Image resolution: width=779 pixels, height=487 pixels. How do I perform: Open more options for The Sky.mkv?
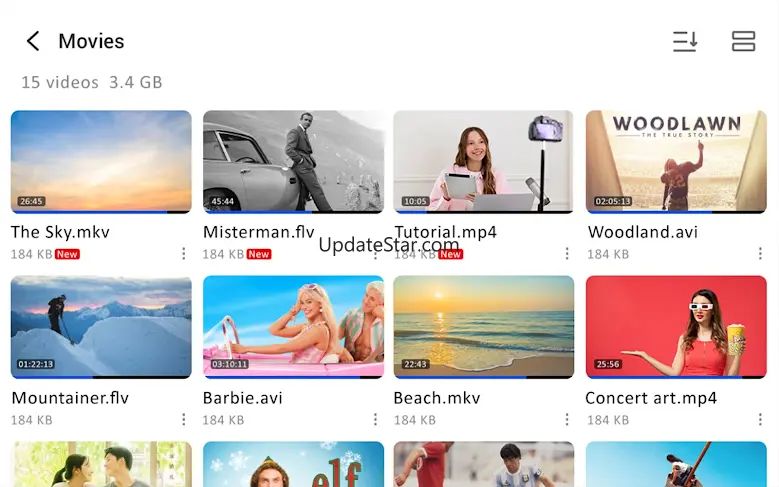point(183,253)
